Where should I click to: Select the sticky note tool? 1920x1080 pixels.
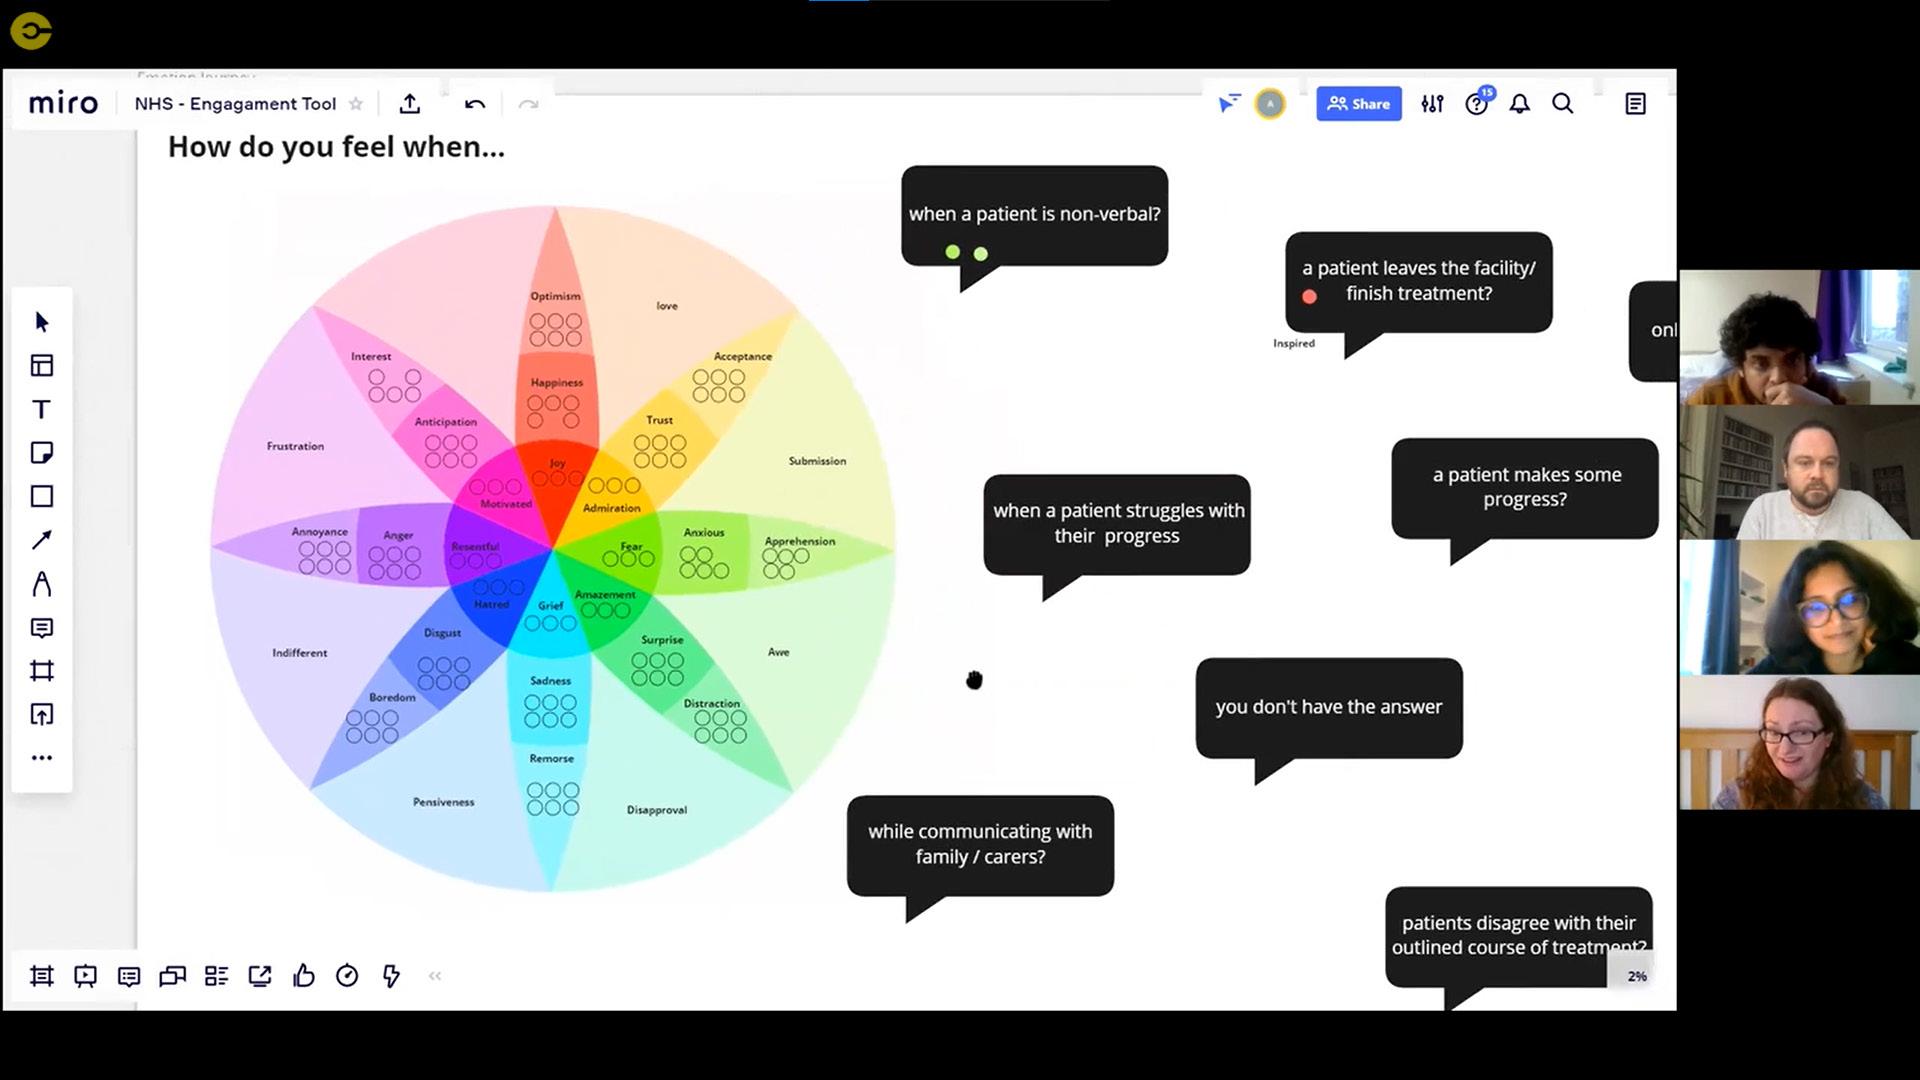click(41, 453)
